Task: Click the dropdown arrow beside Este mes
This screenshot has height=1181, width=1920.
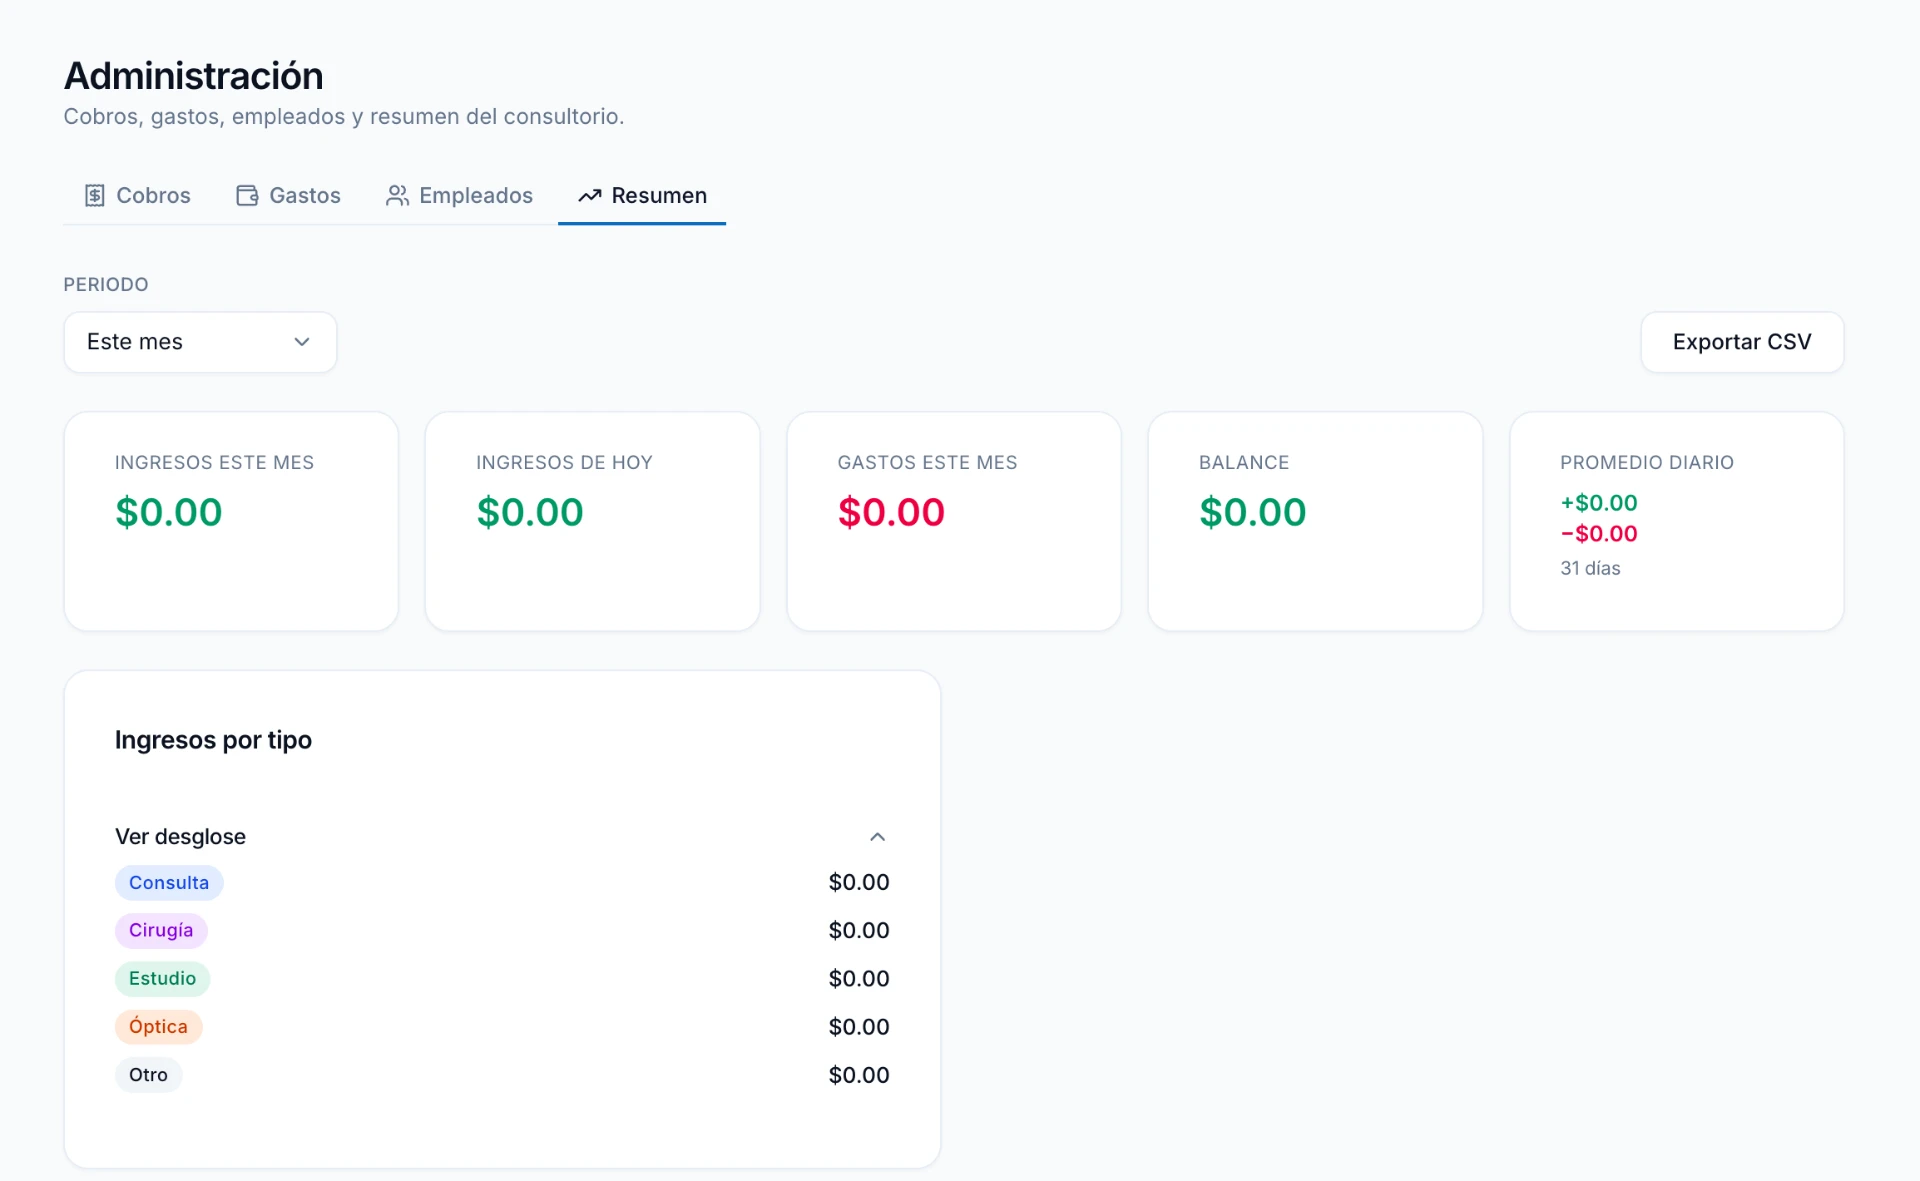Action: (x=302, y=342)
